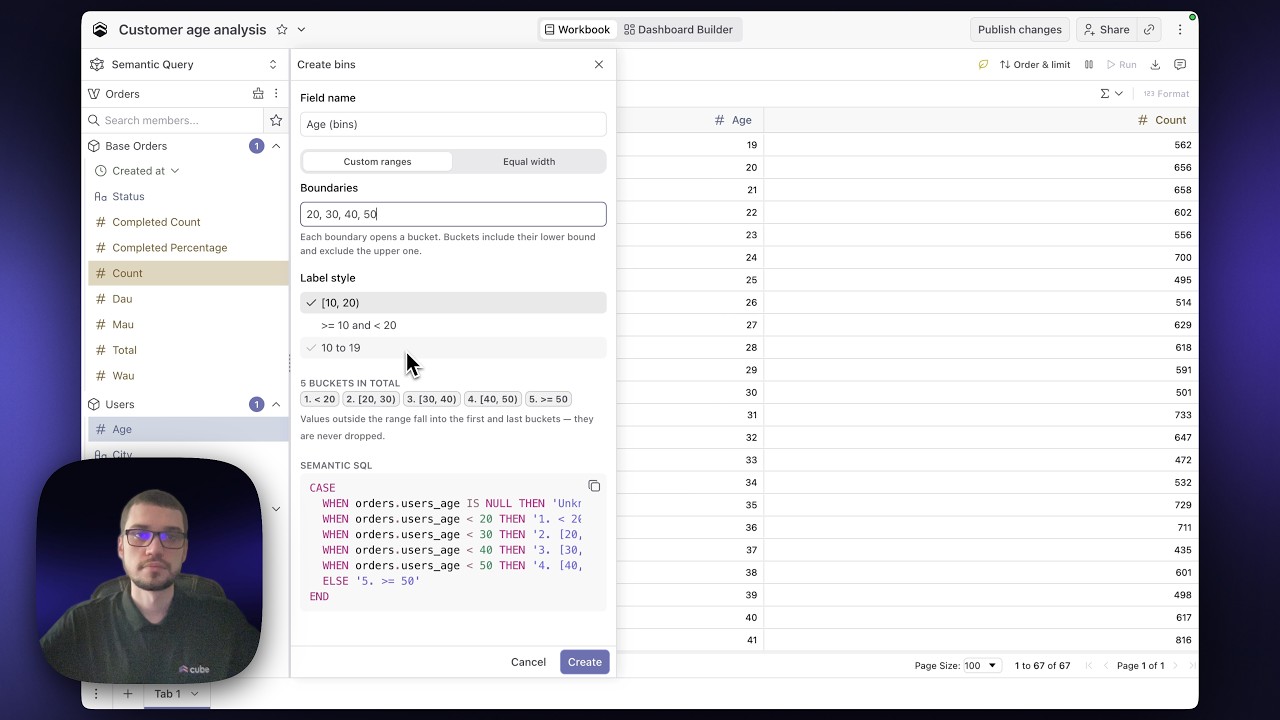Switch to the Dashboard Builder view
1280x720 pixels.
point(678,30)
